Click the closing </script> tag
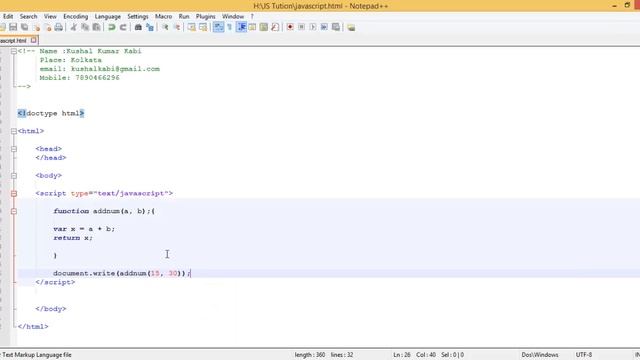The width and height of the screenshot is (640, 360). (x=55, y=282)
